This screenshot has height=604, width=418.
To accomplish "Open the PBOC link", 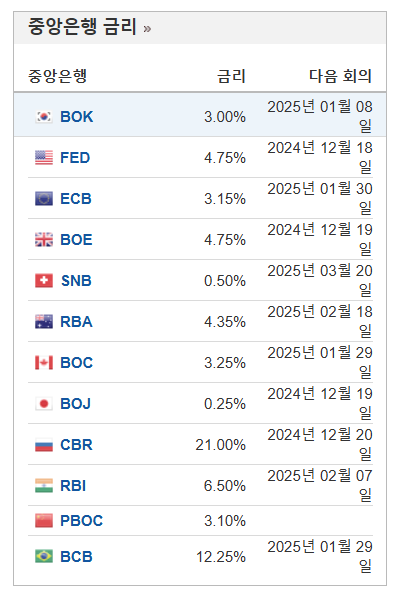I will click(82, 521).
